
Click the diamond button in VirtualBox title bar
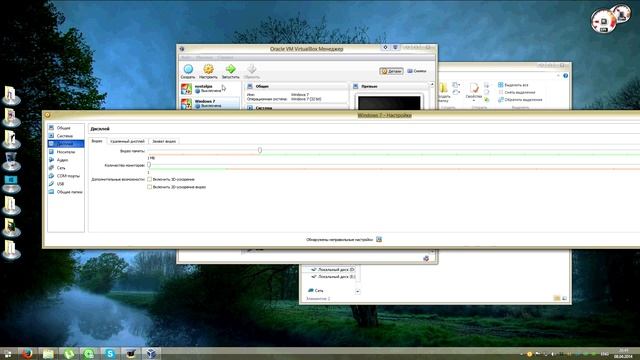coord(385,48)
